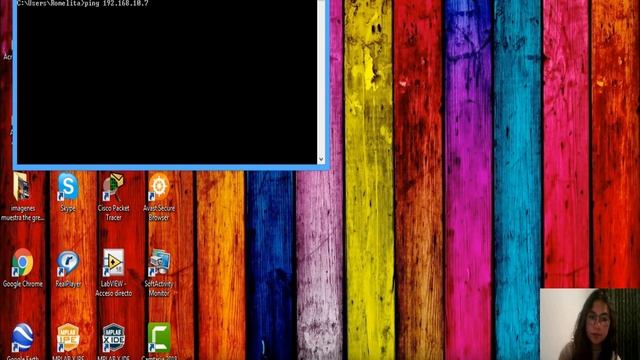
Task: Select the green Camtasia shortcut icon
Action: click(159, 338)
